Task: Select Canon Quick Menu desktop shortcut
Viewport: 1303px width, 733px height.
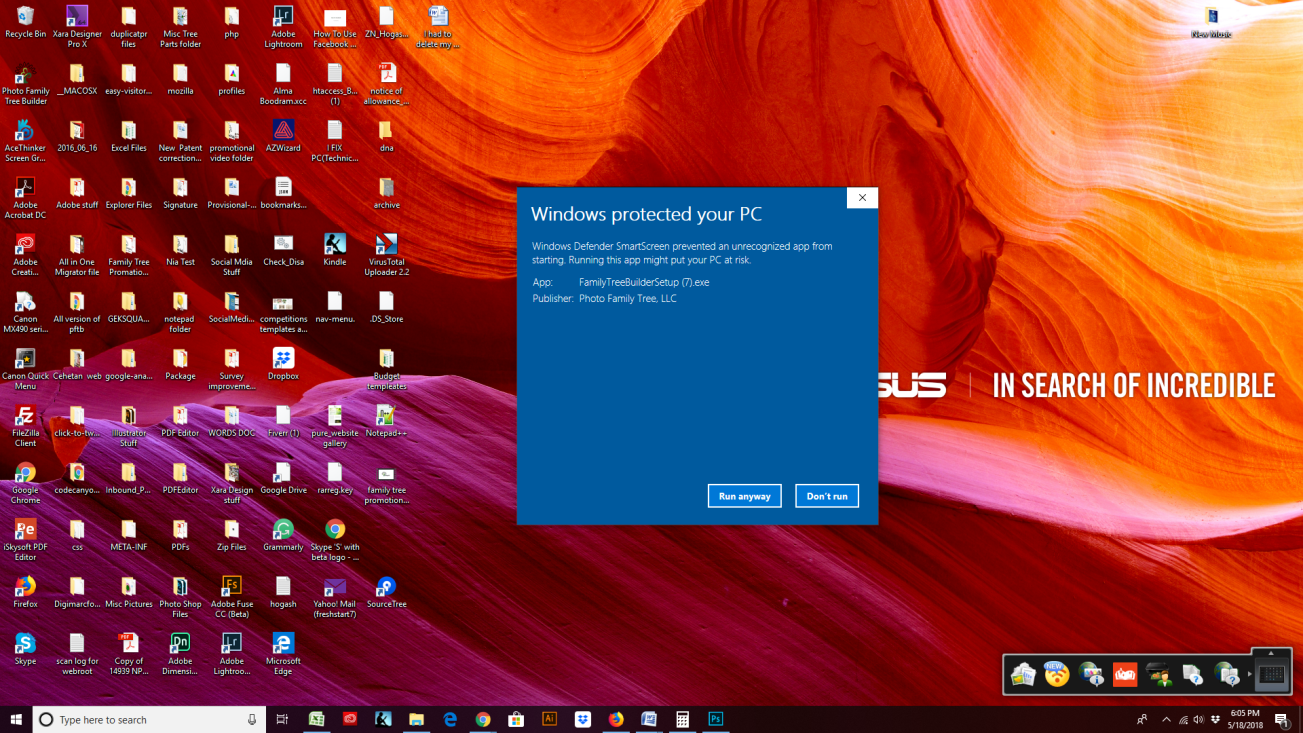Action: coord(25,369)
